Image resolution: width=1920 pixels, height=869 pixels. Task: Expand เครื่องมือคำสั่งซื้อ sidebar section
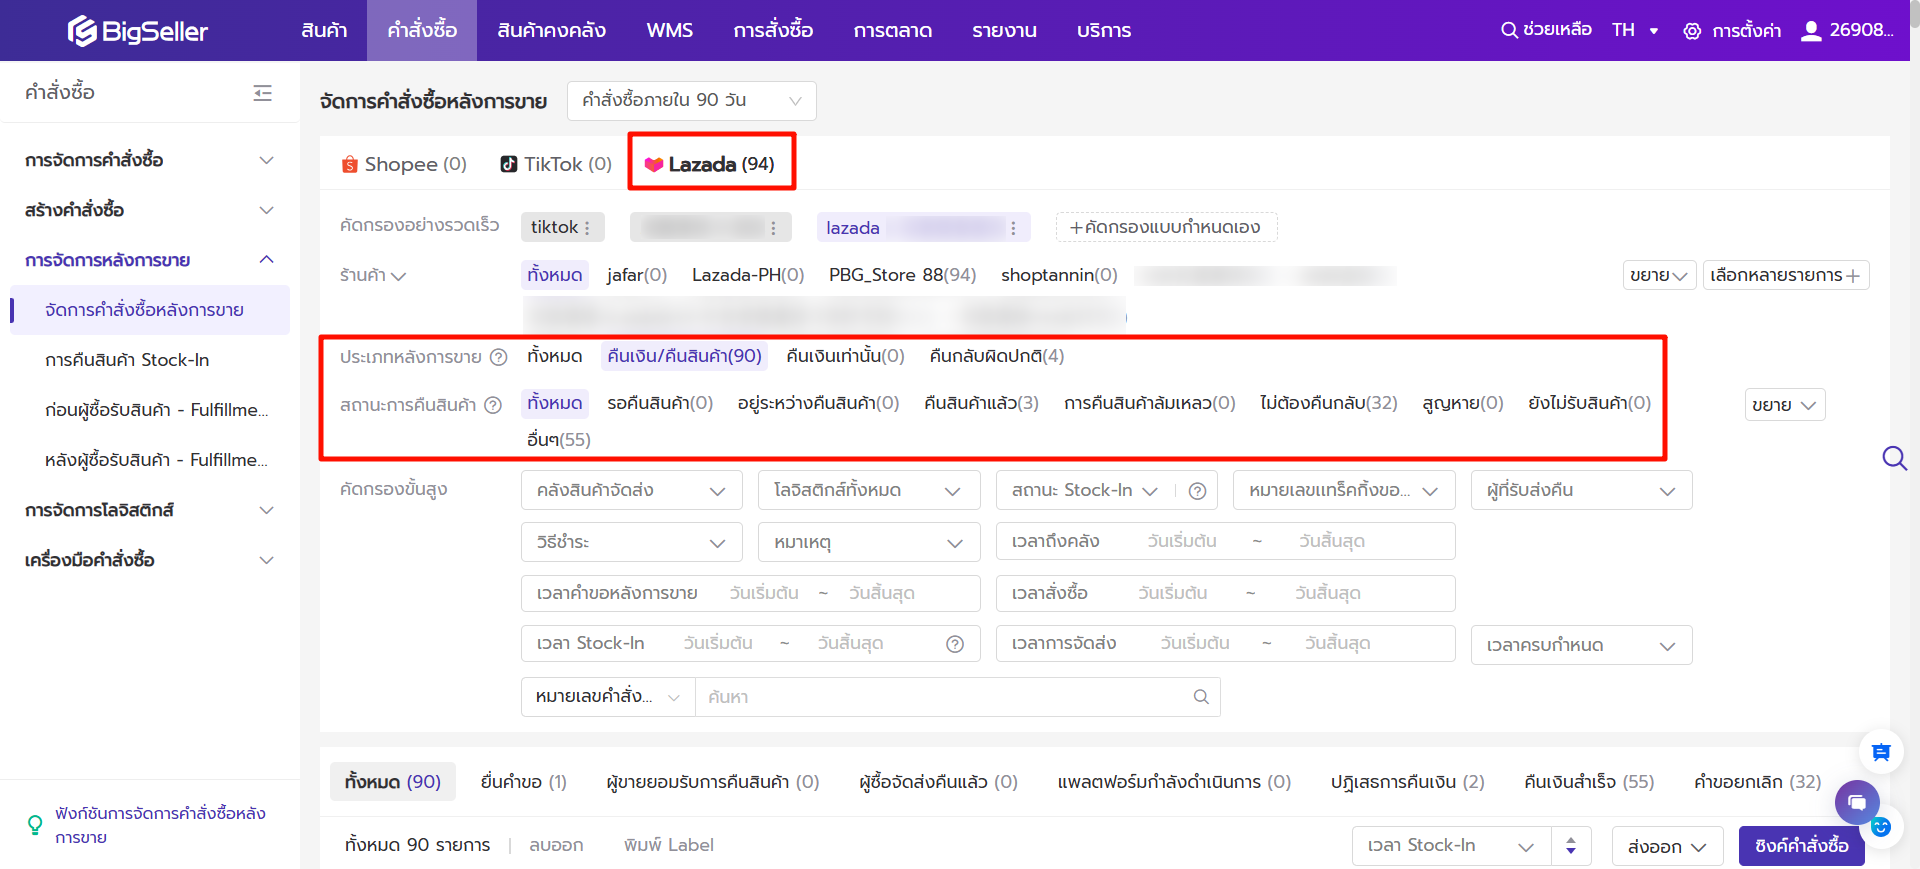point(150,560)
